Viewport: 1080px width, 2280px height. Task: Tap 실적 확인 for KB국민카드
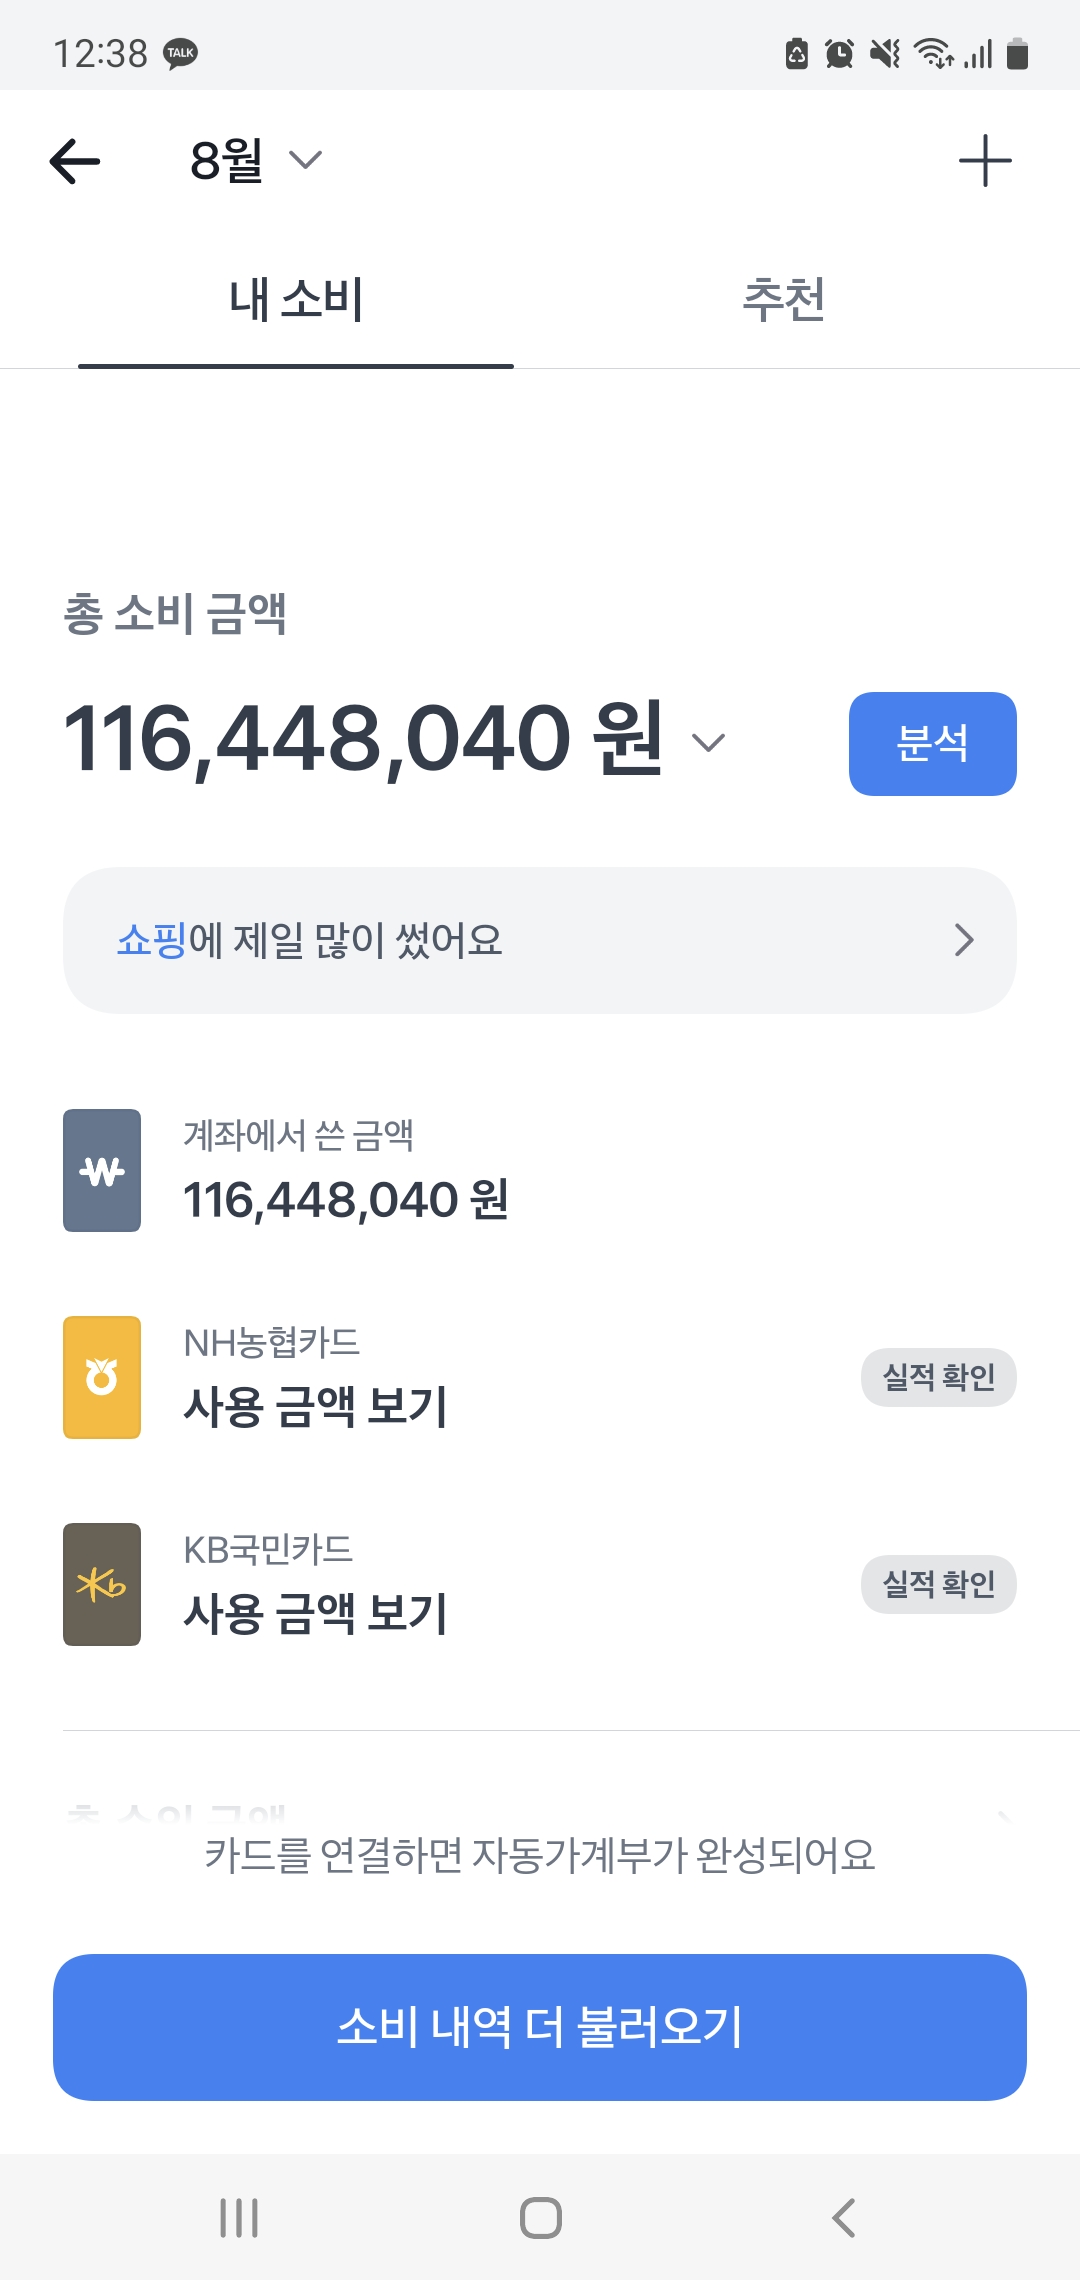pyautogui.click(x=939, y=1584)
